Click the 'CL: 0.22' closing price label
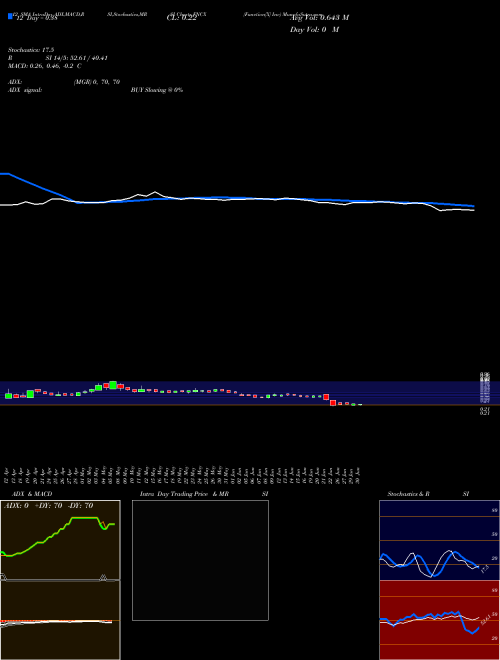The image size is (500, 660). (182, 18)
